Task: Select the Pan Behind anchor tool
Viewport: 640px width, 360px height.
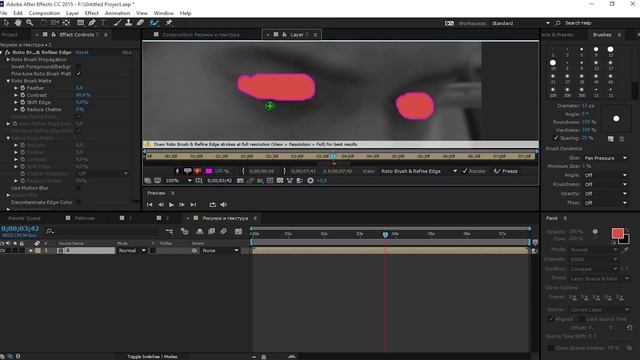Action: 66,23
